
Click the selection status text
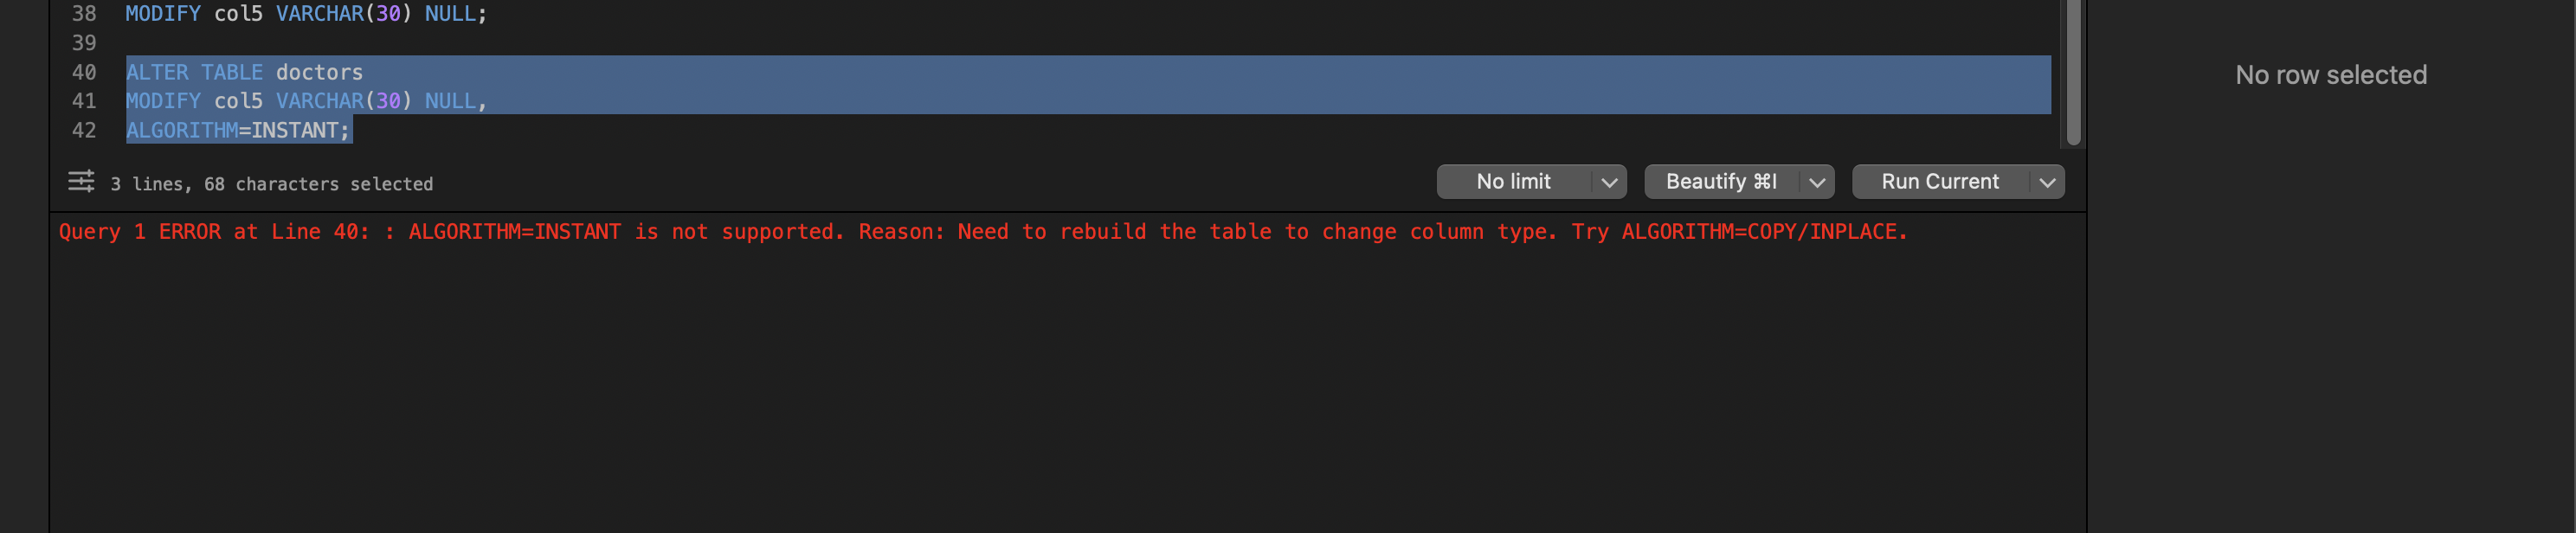271,184
